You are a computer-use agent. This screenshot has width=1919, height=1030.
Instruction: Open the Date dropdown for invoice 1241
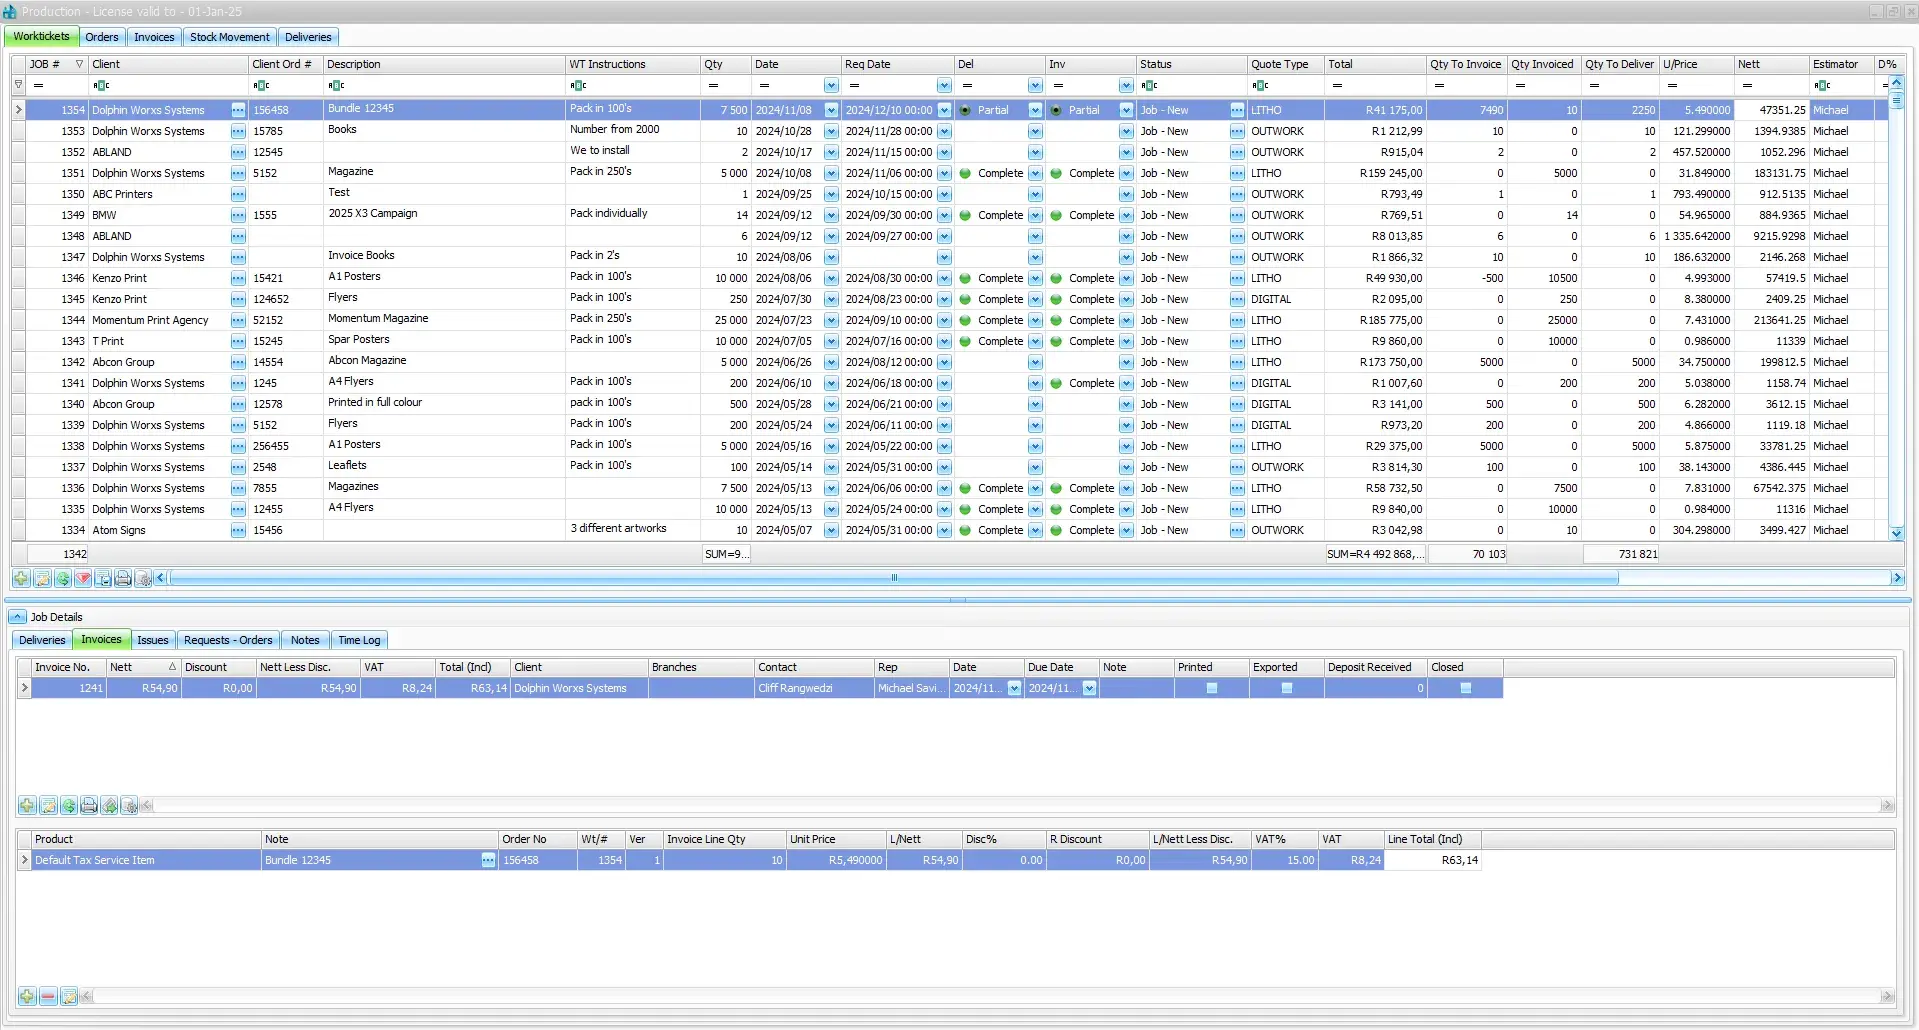pos(1014,689)
